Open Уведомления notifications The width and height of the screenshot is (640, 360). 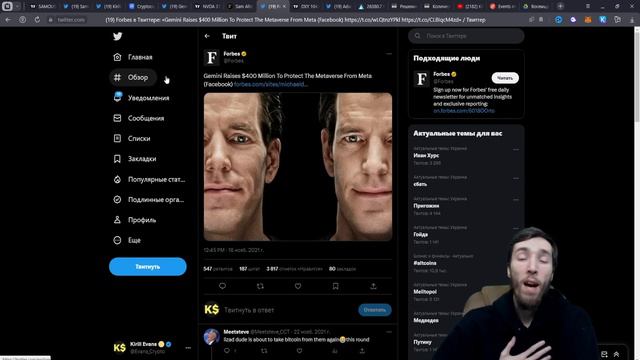pos(141,98)
